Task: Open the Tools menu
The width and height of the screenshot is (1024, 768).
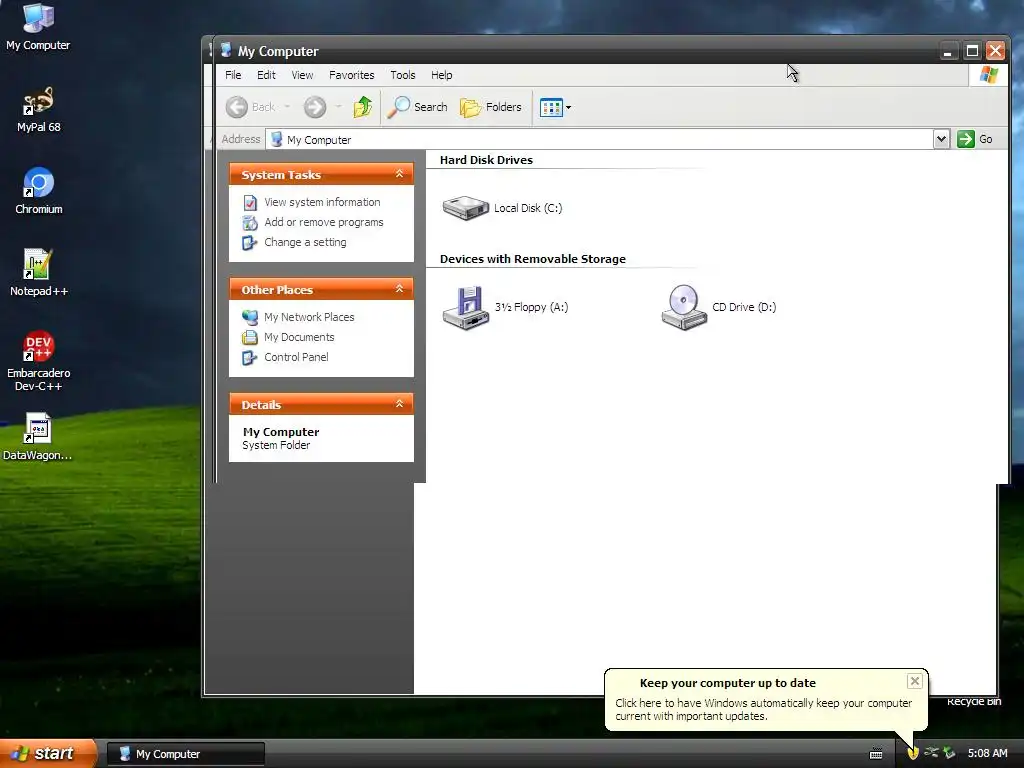Action: (402, 75)
